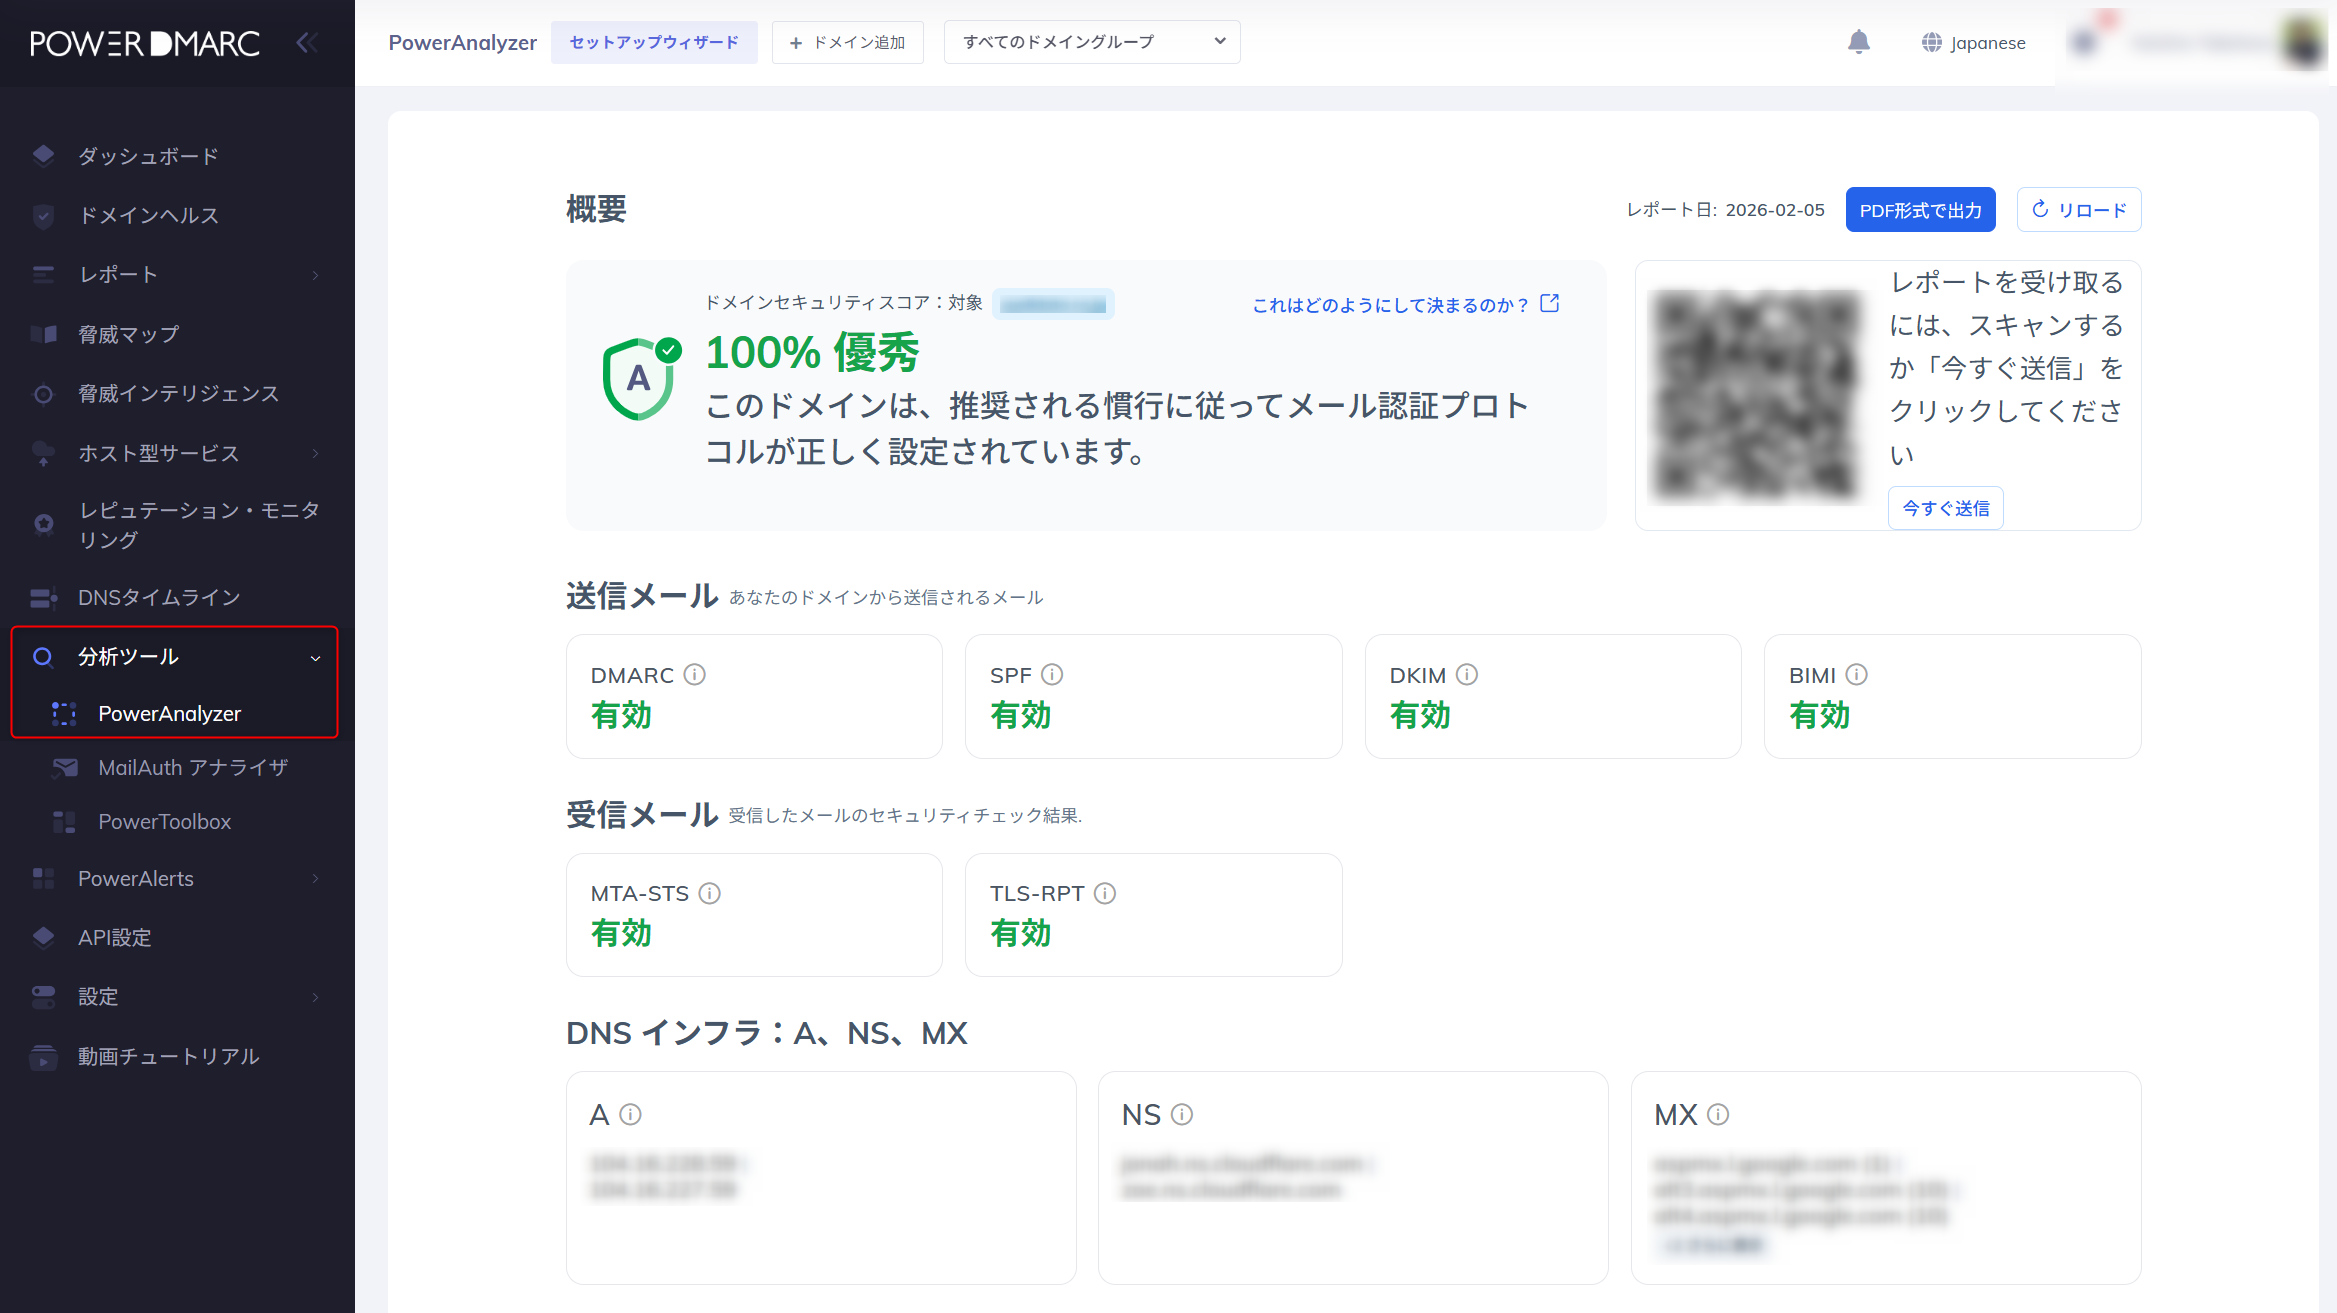Open DNSタイムライン in the sidebar
2337x1313 pixels.
click(158, 597)
